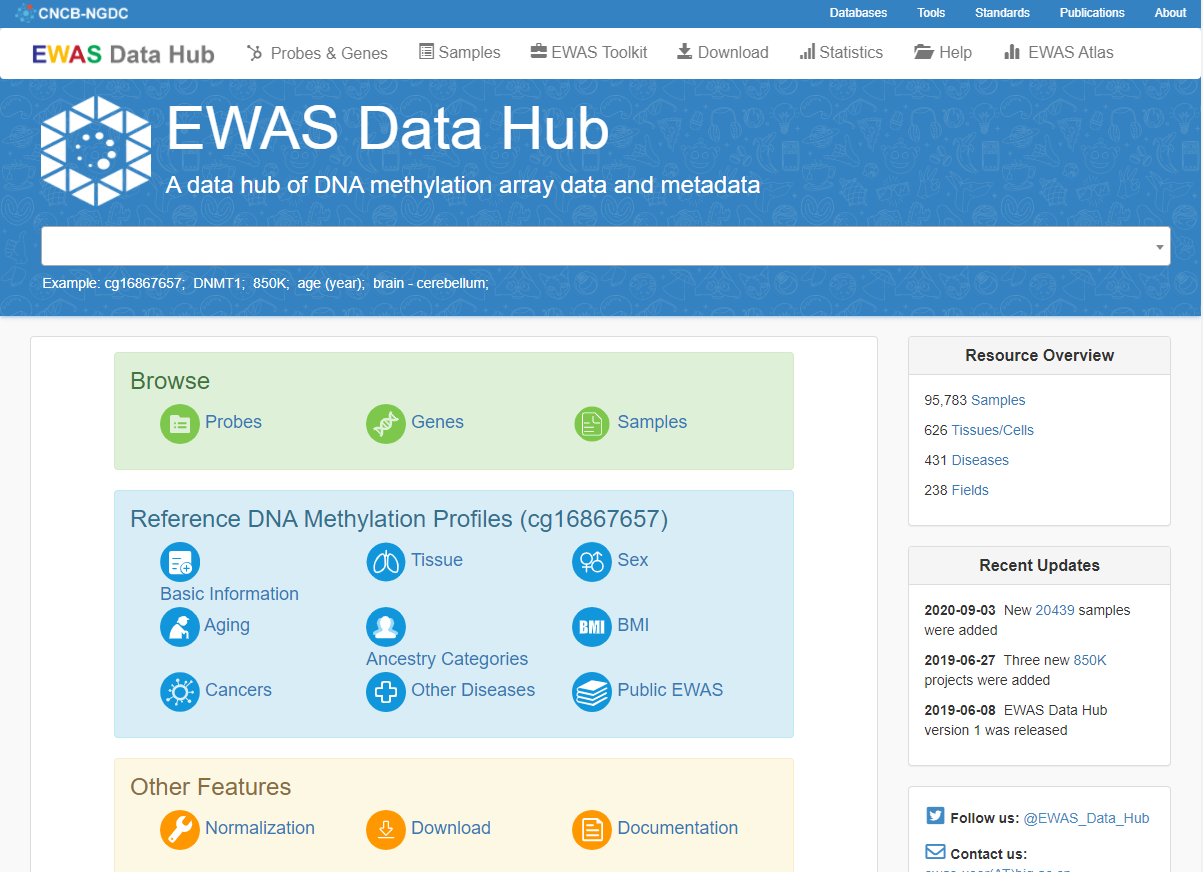
Task: Open the Probes browse icon
Action: [180, 424]
